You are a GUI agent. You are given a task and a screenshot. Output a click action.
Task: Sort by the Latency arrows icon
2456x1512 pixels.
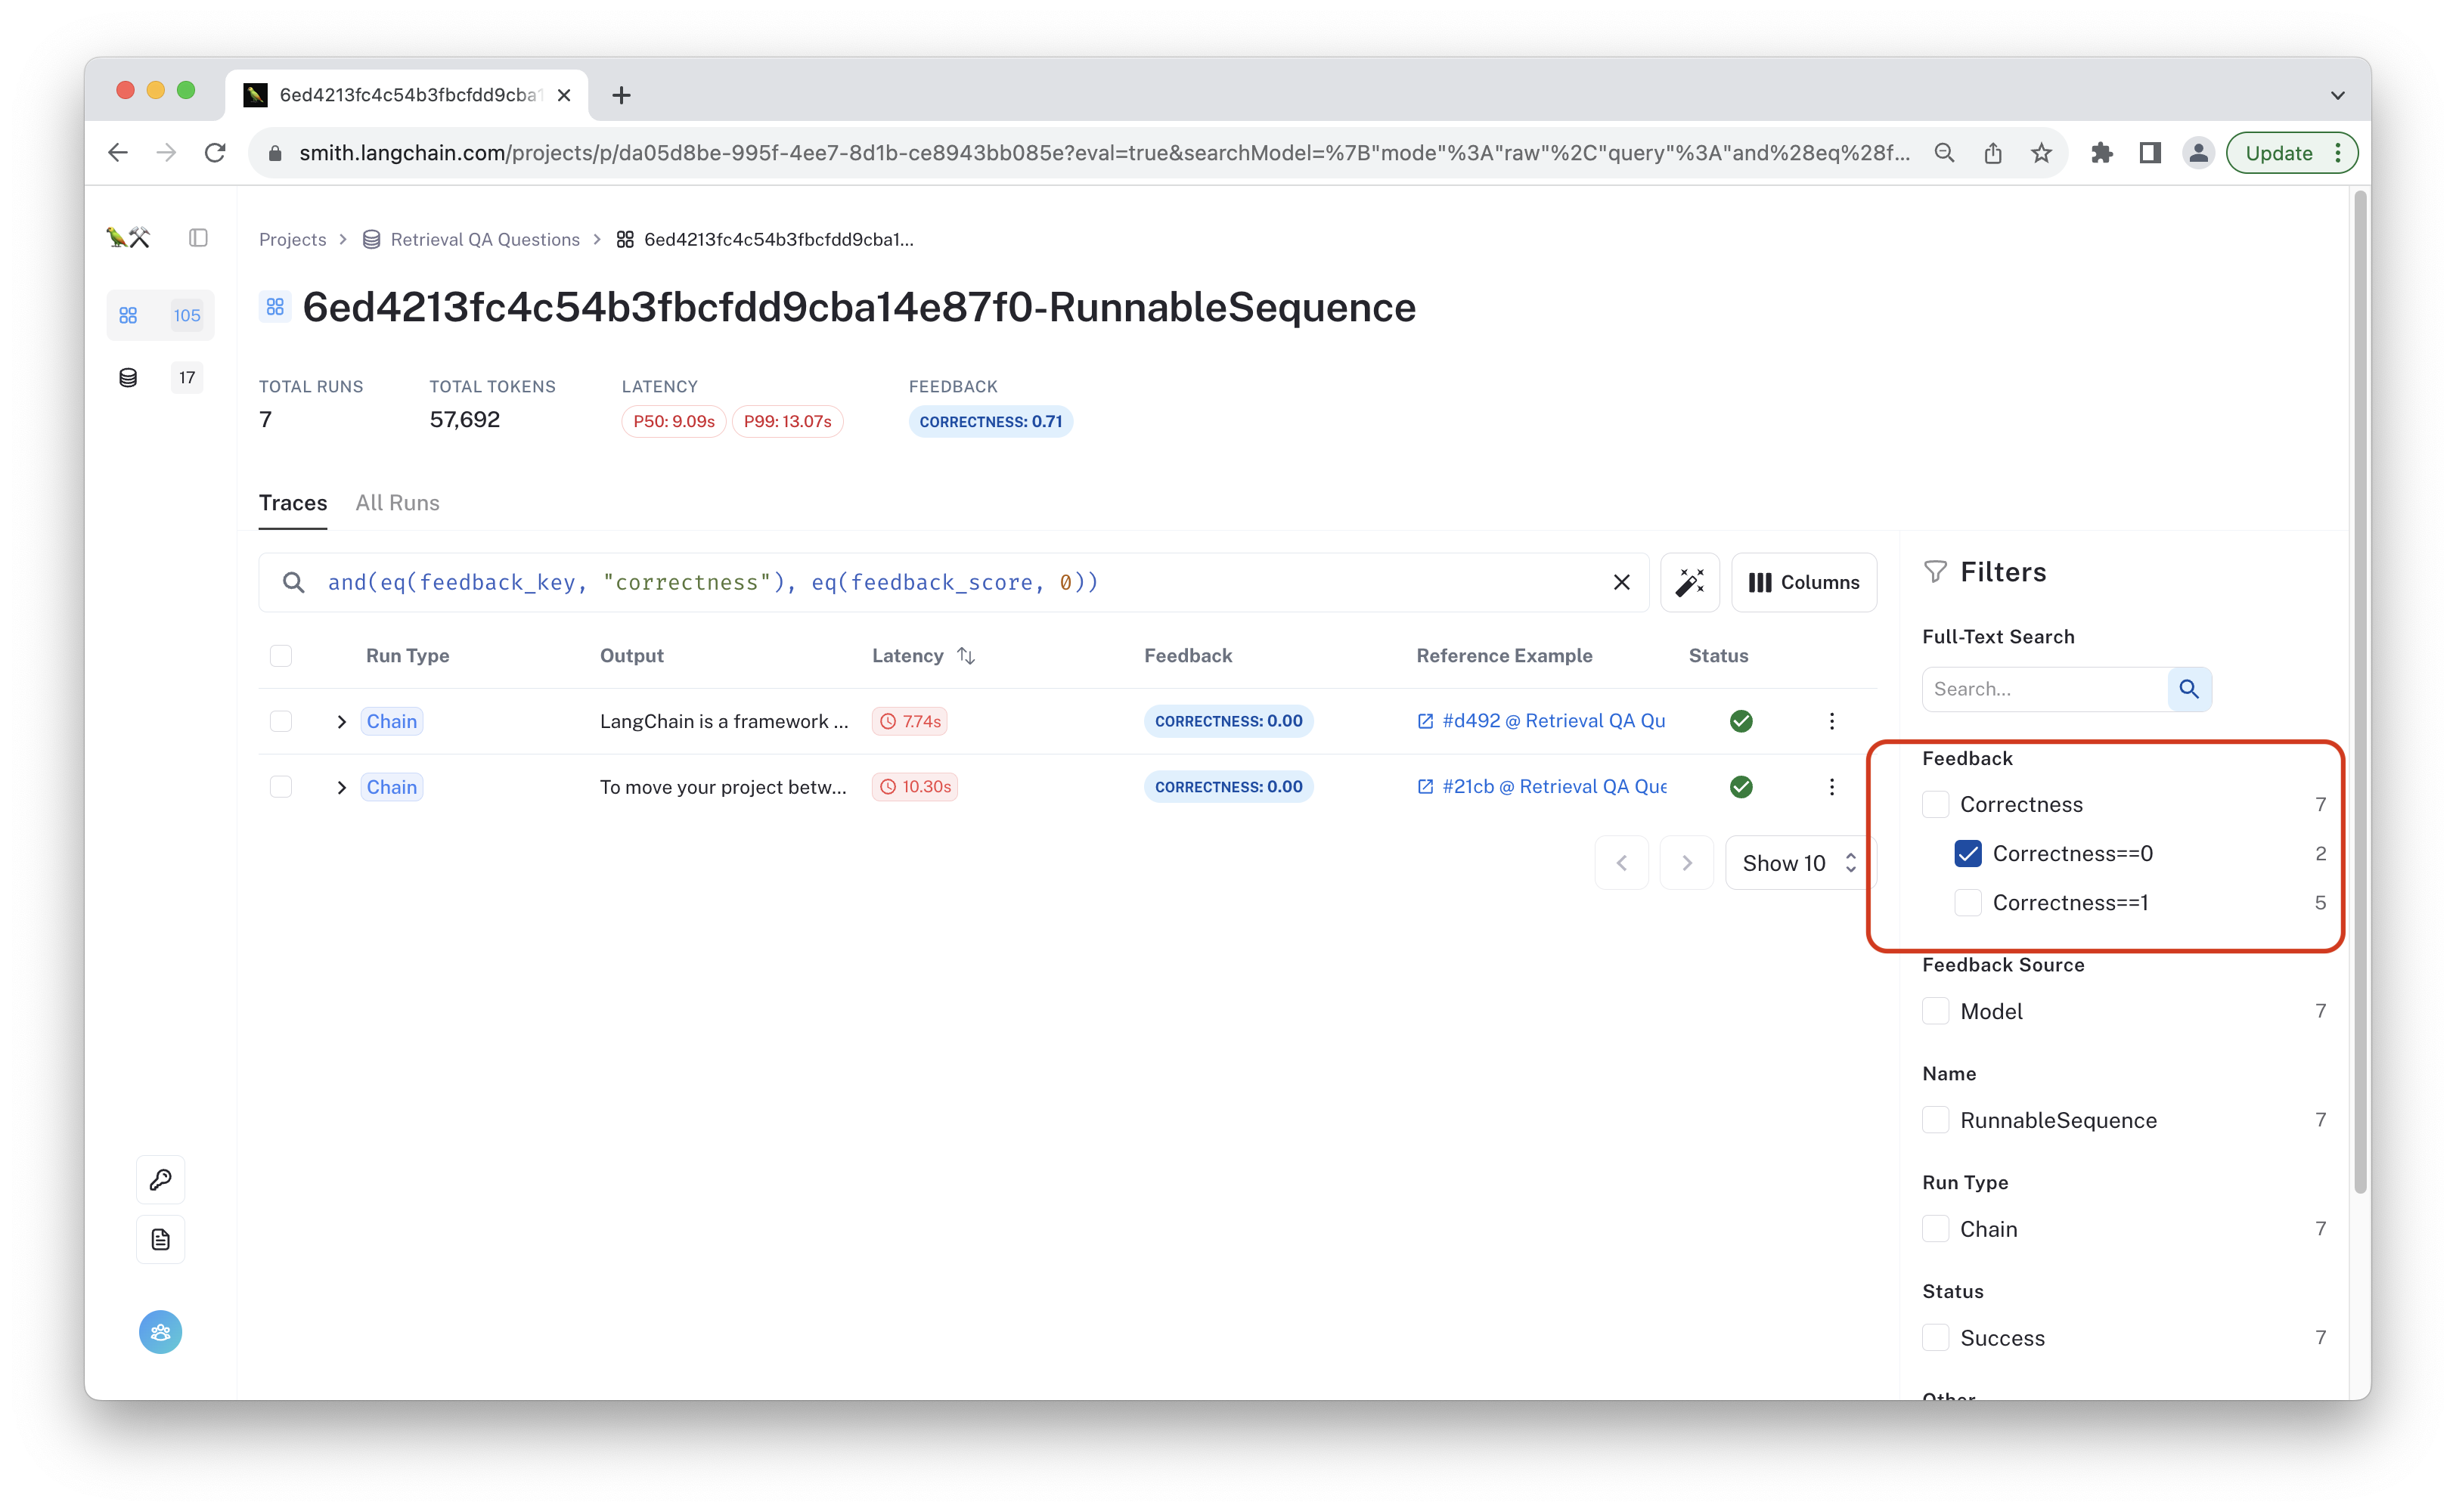click(x=966, y=656)
